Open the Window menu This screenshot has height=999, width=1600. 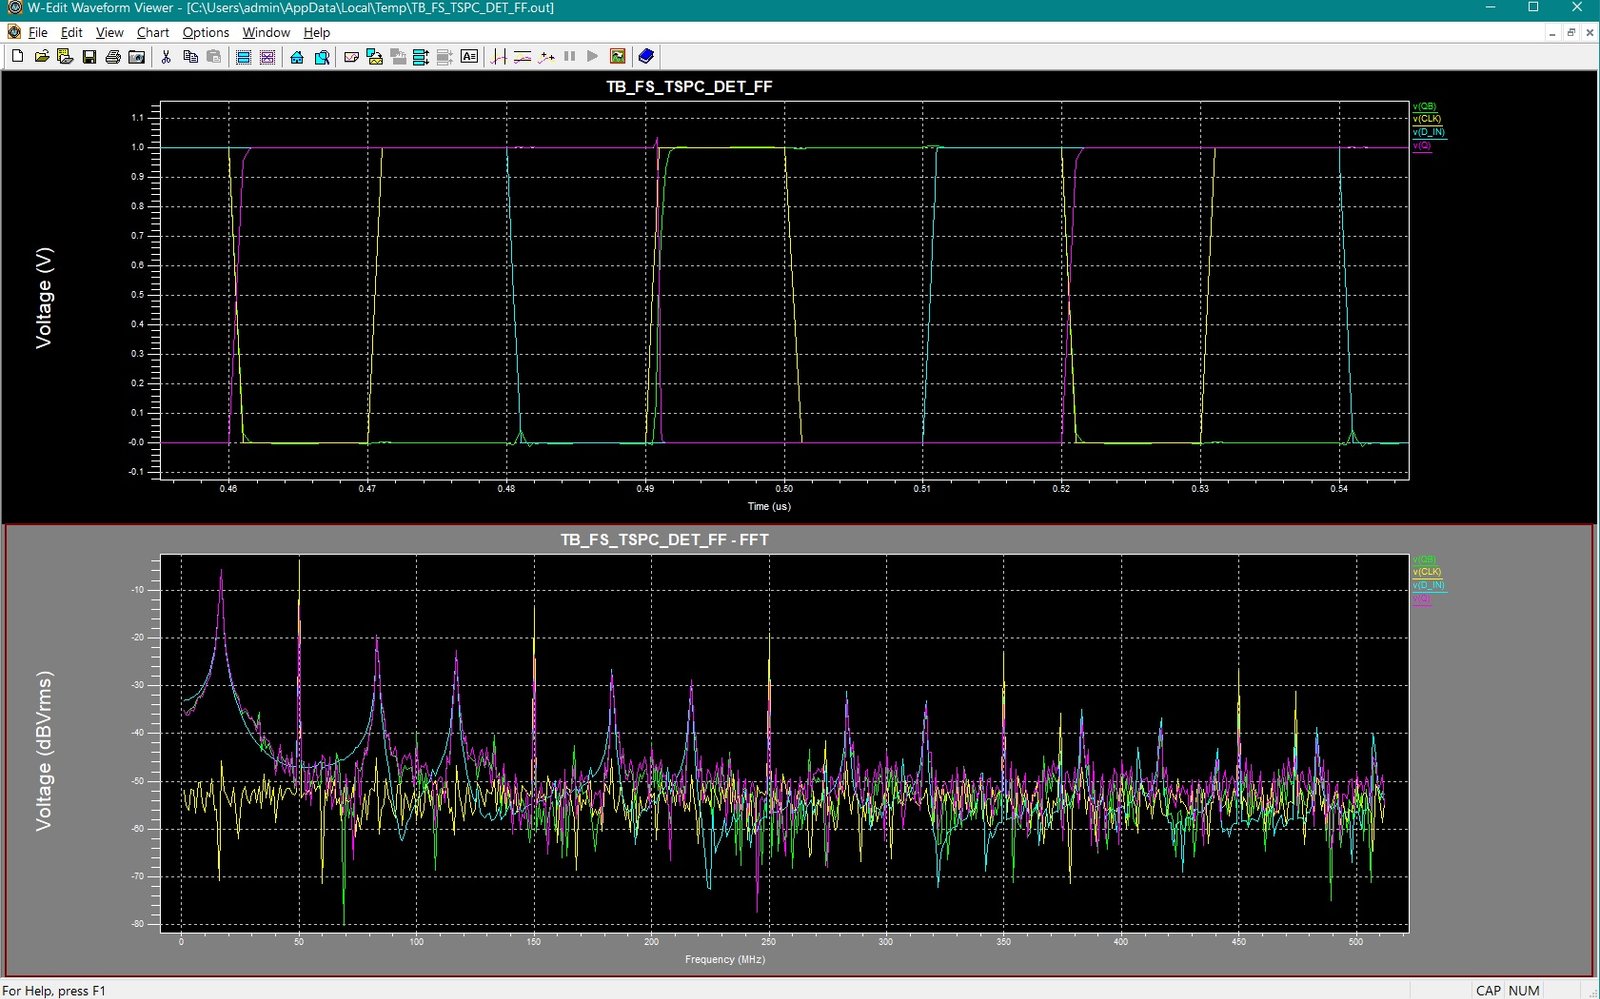click(266, 32)
